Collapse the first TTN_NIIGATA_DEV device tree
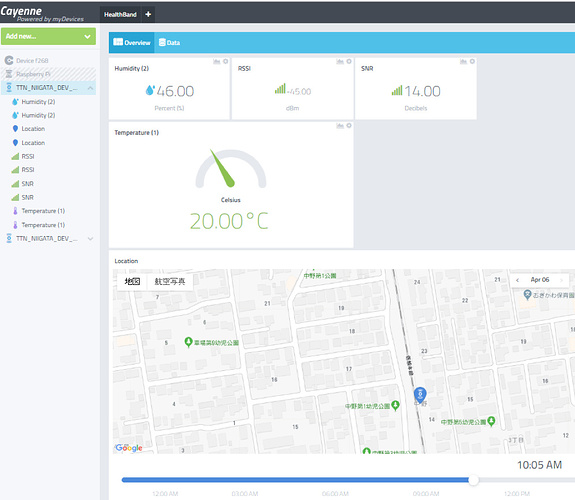This screenshot has height=500, width=575. (90, 88)
